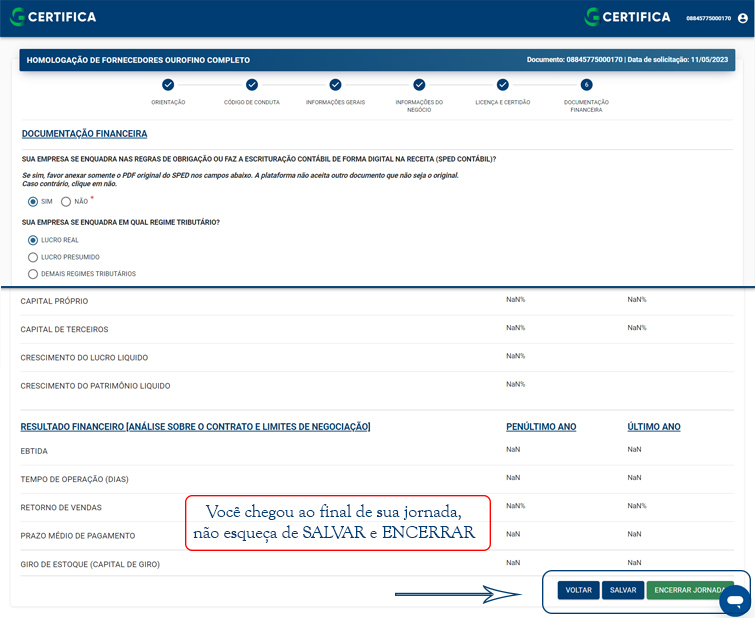Go to the Código de Conduta step checkmark
This screenshot has width=755, height=618.
coord(252,85)
